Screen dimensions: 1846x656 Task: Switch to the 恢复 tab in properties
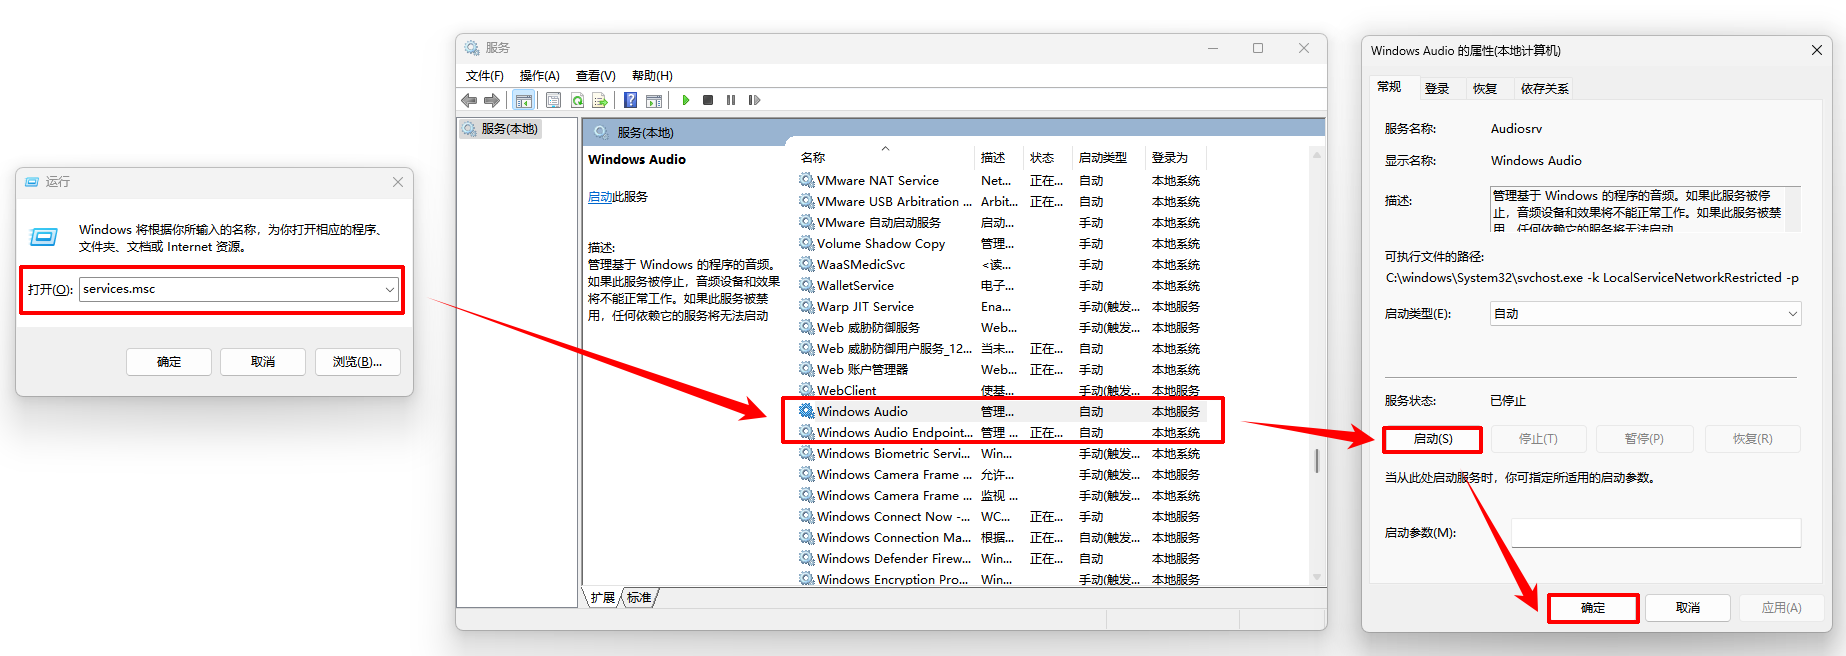pyautogui.click(x=1485, y=89)
